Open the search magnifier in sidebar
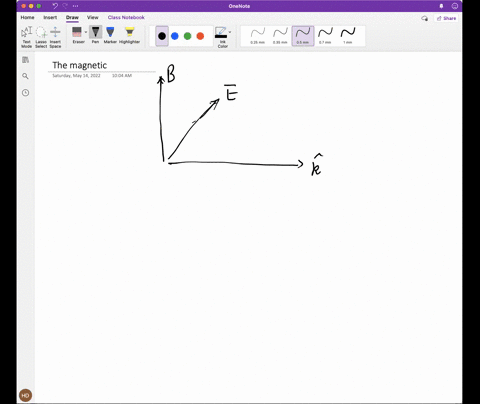This screenshot has width=480, height=404. (25, 76)
